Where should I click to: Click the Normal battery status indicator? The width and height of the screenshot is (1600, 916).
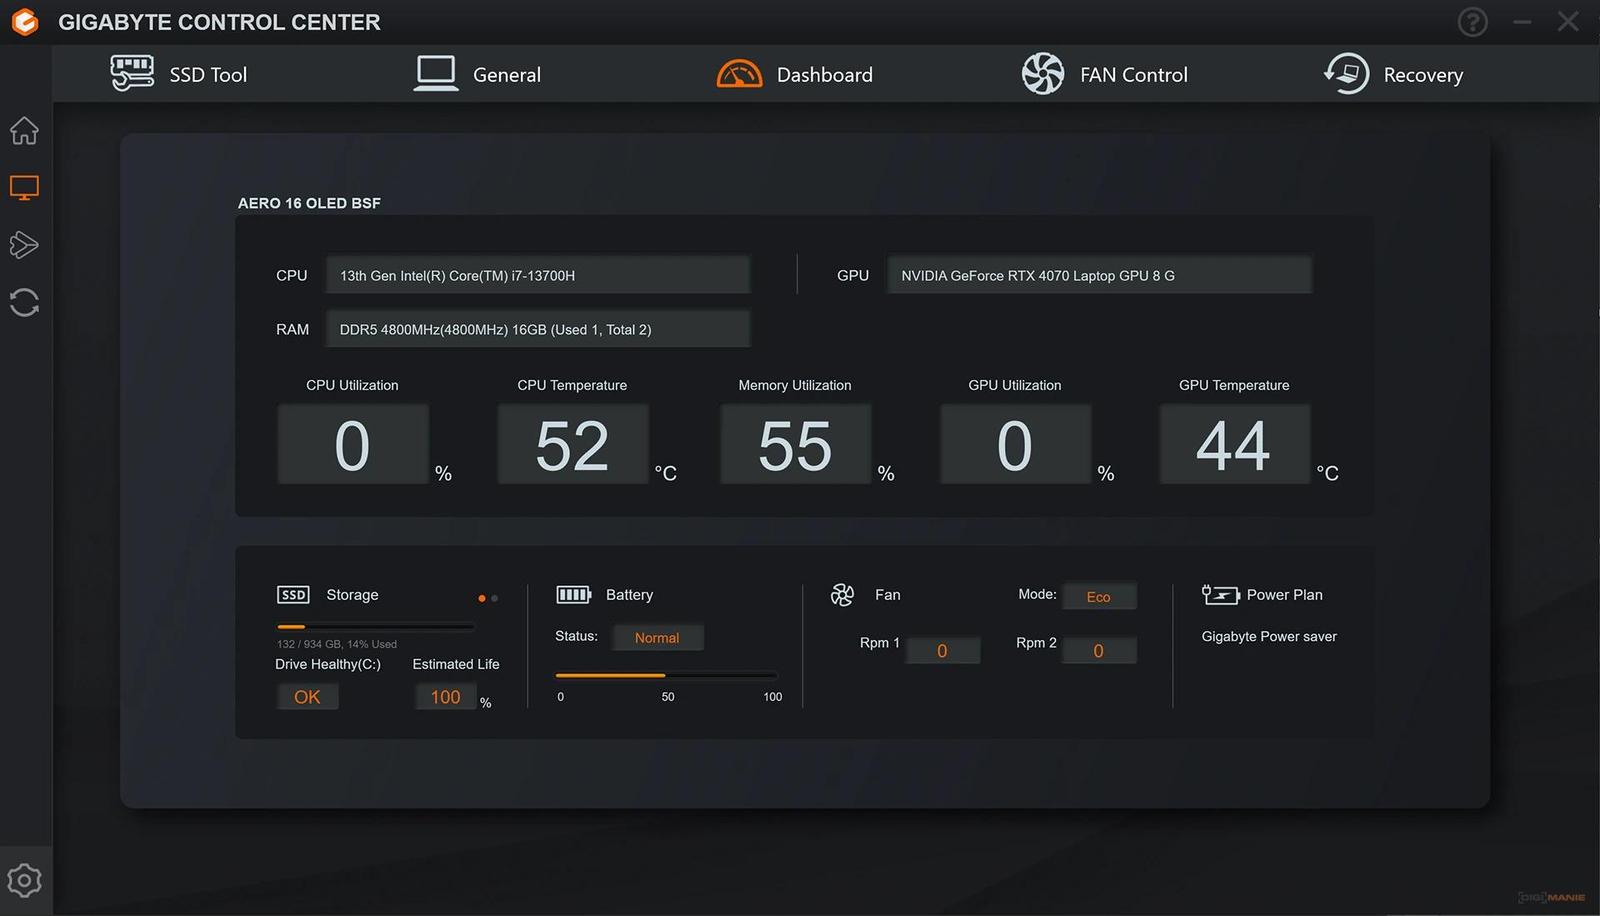[x=657, y=637]
